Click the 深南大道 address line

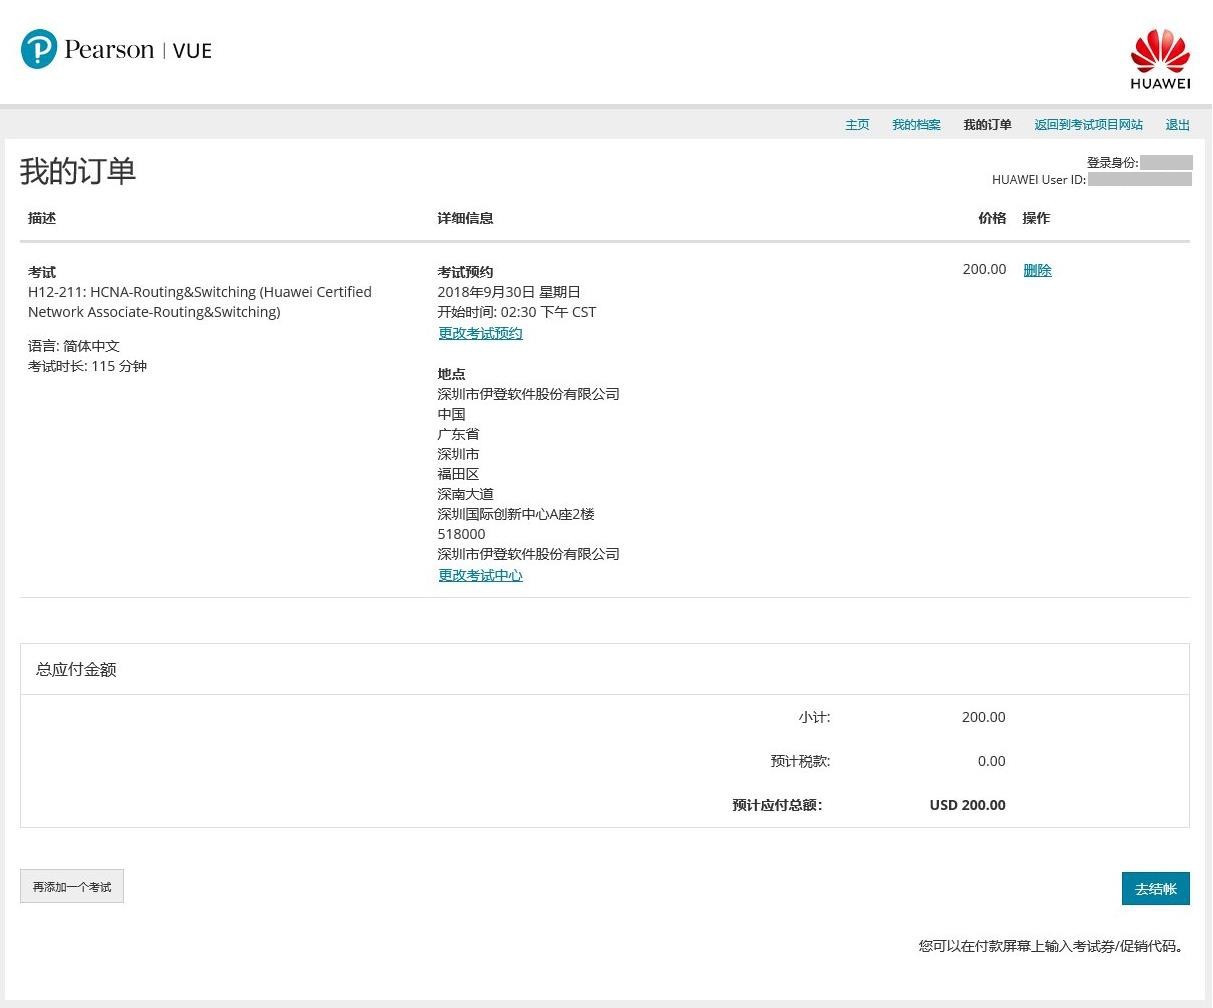pyautogui.click(x=465, y=494)
